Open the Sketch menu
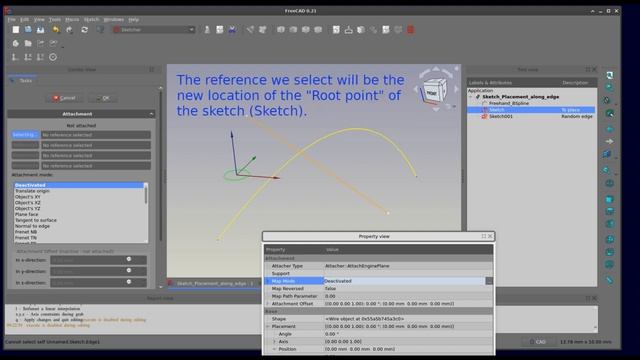Image resolution: width=640 pixels, height=360 pixels. click(91, 19)
